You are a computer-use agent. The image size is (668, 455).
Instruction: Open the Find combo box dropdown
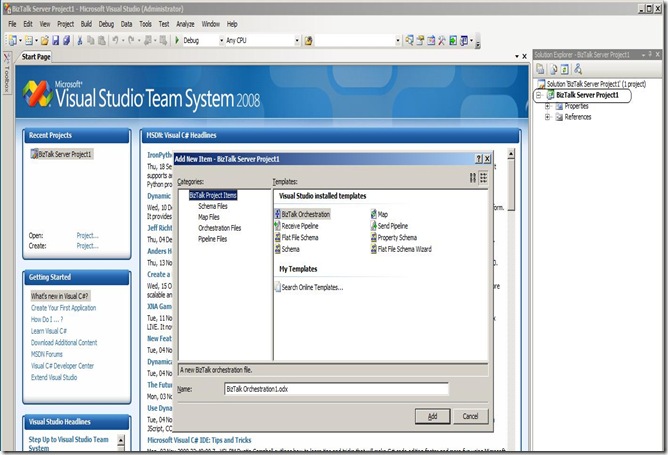coord(398,40)
